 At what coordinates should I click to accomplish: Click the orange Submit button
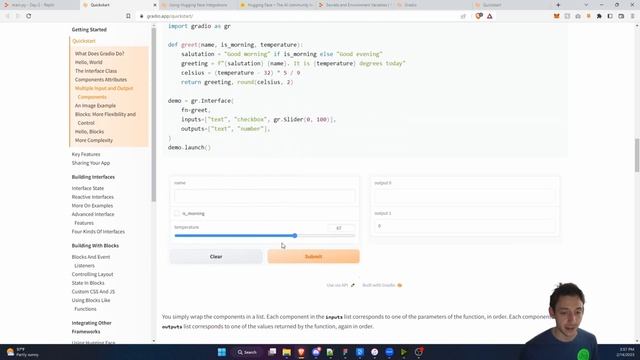313,256
